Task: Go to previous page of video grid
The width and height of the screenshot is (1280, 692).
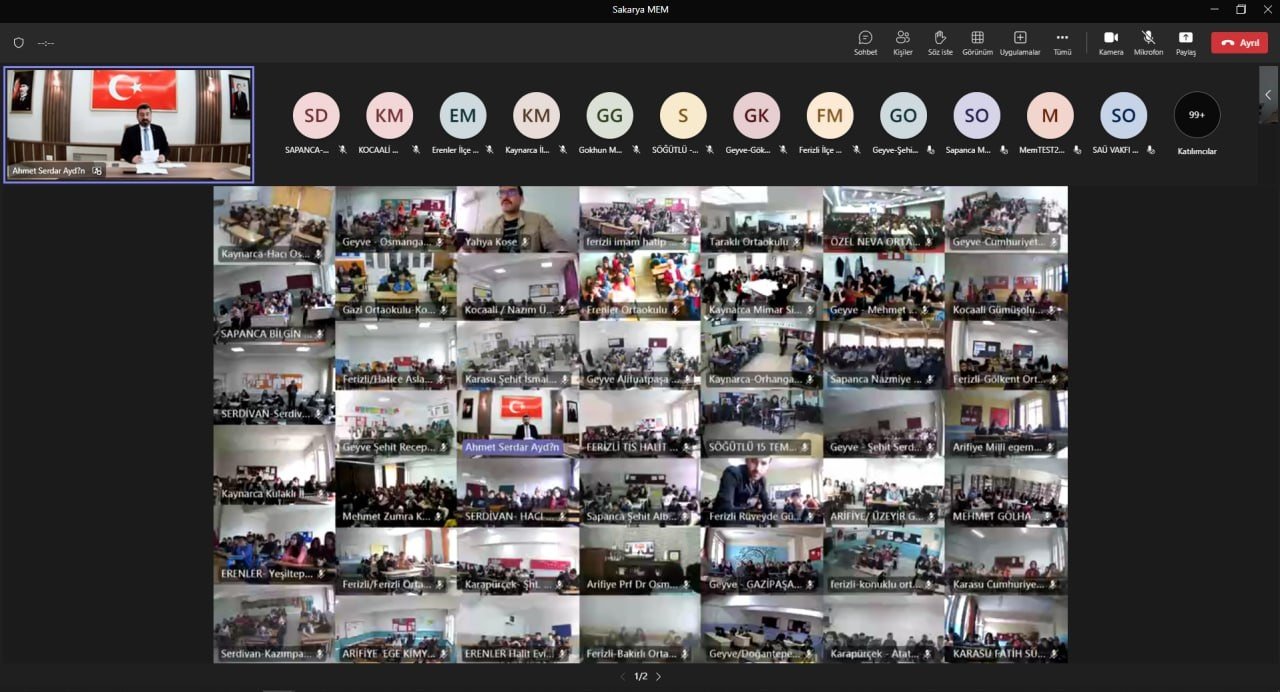Action: (x=622, y=677)
